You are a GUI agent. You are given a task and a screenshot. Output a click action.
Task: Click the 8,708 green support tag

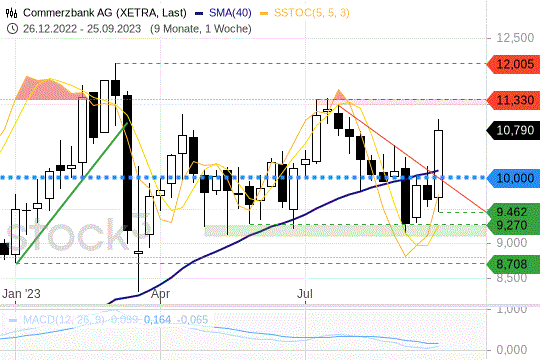pos(513,264)
